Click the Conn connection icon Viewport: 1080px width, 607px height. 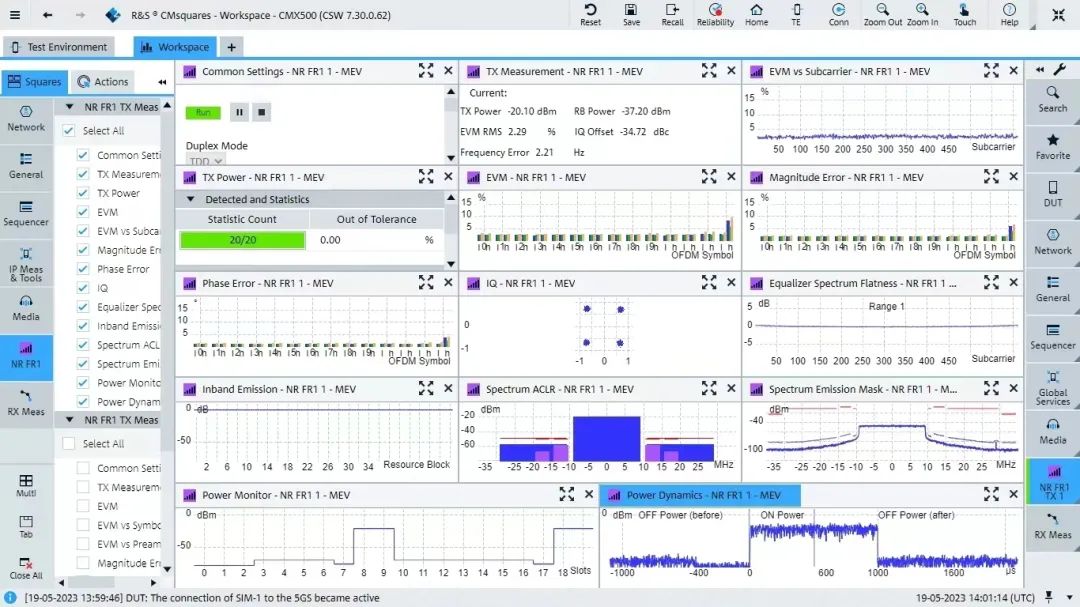point(838,14)
